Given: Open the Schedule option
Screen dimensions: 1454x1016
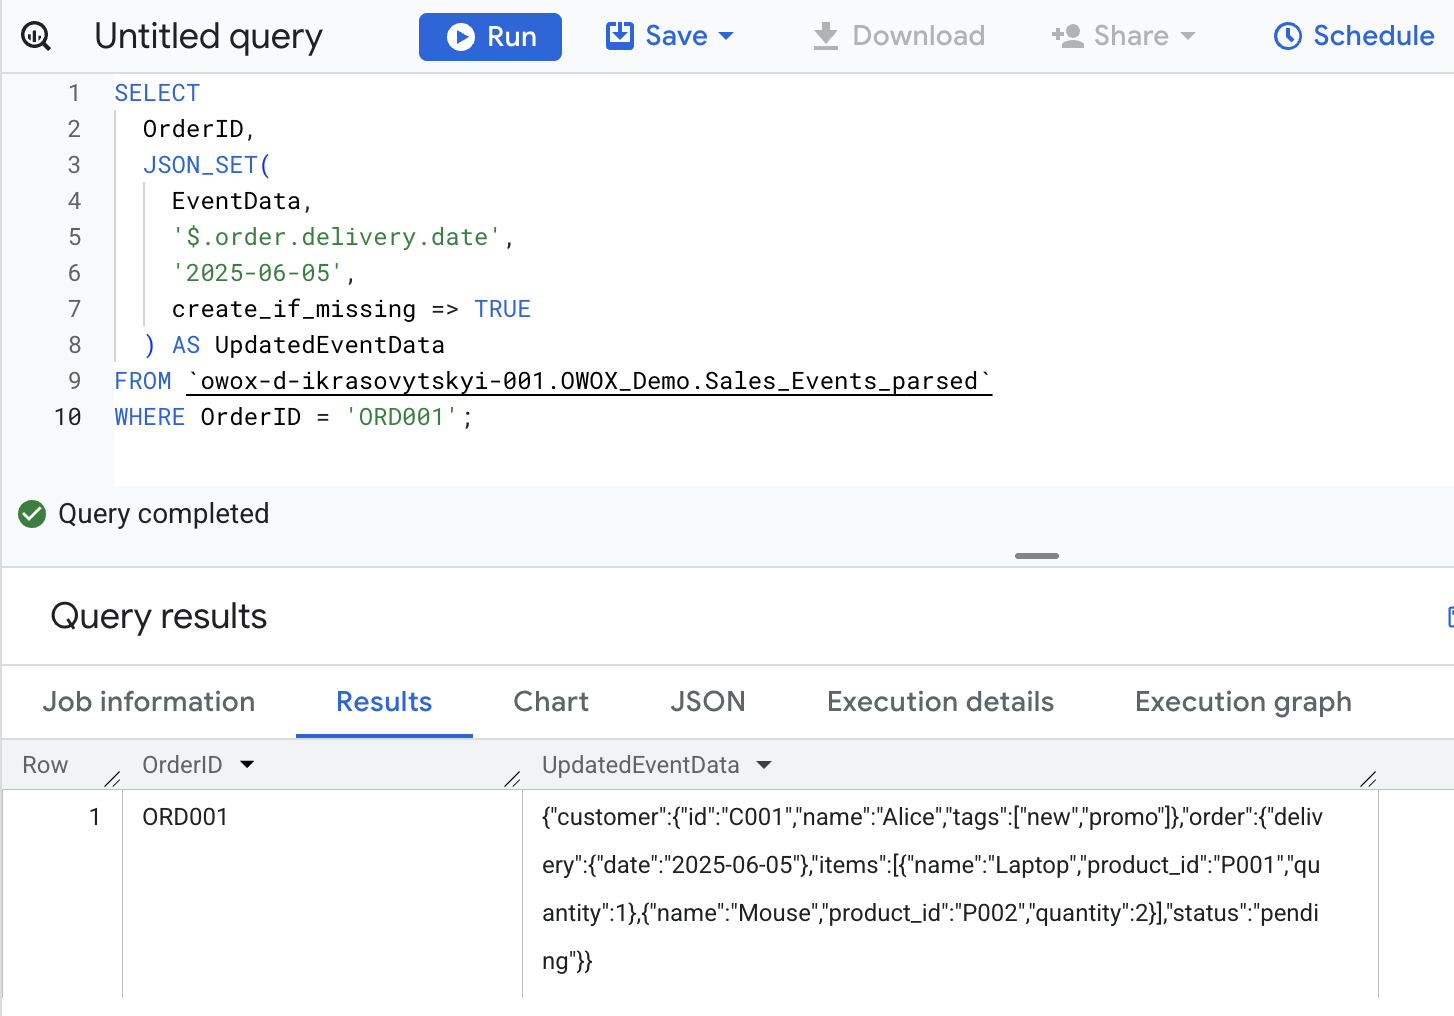Looking at the screenshot, I should click(x=1354, y=36).
